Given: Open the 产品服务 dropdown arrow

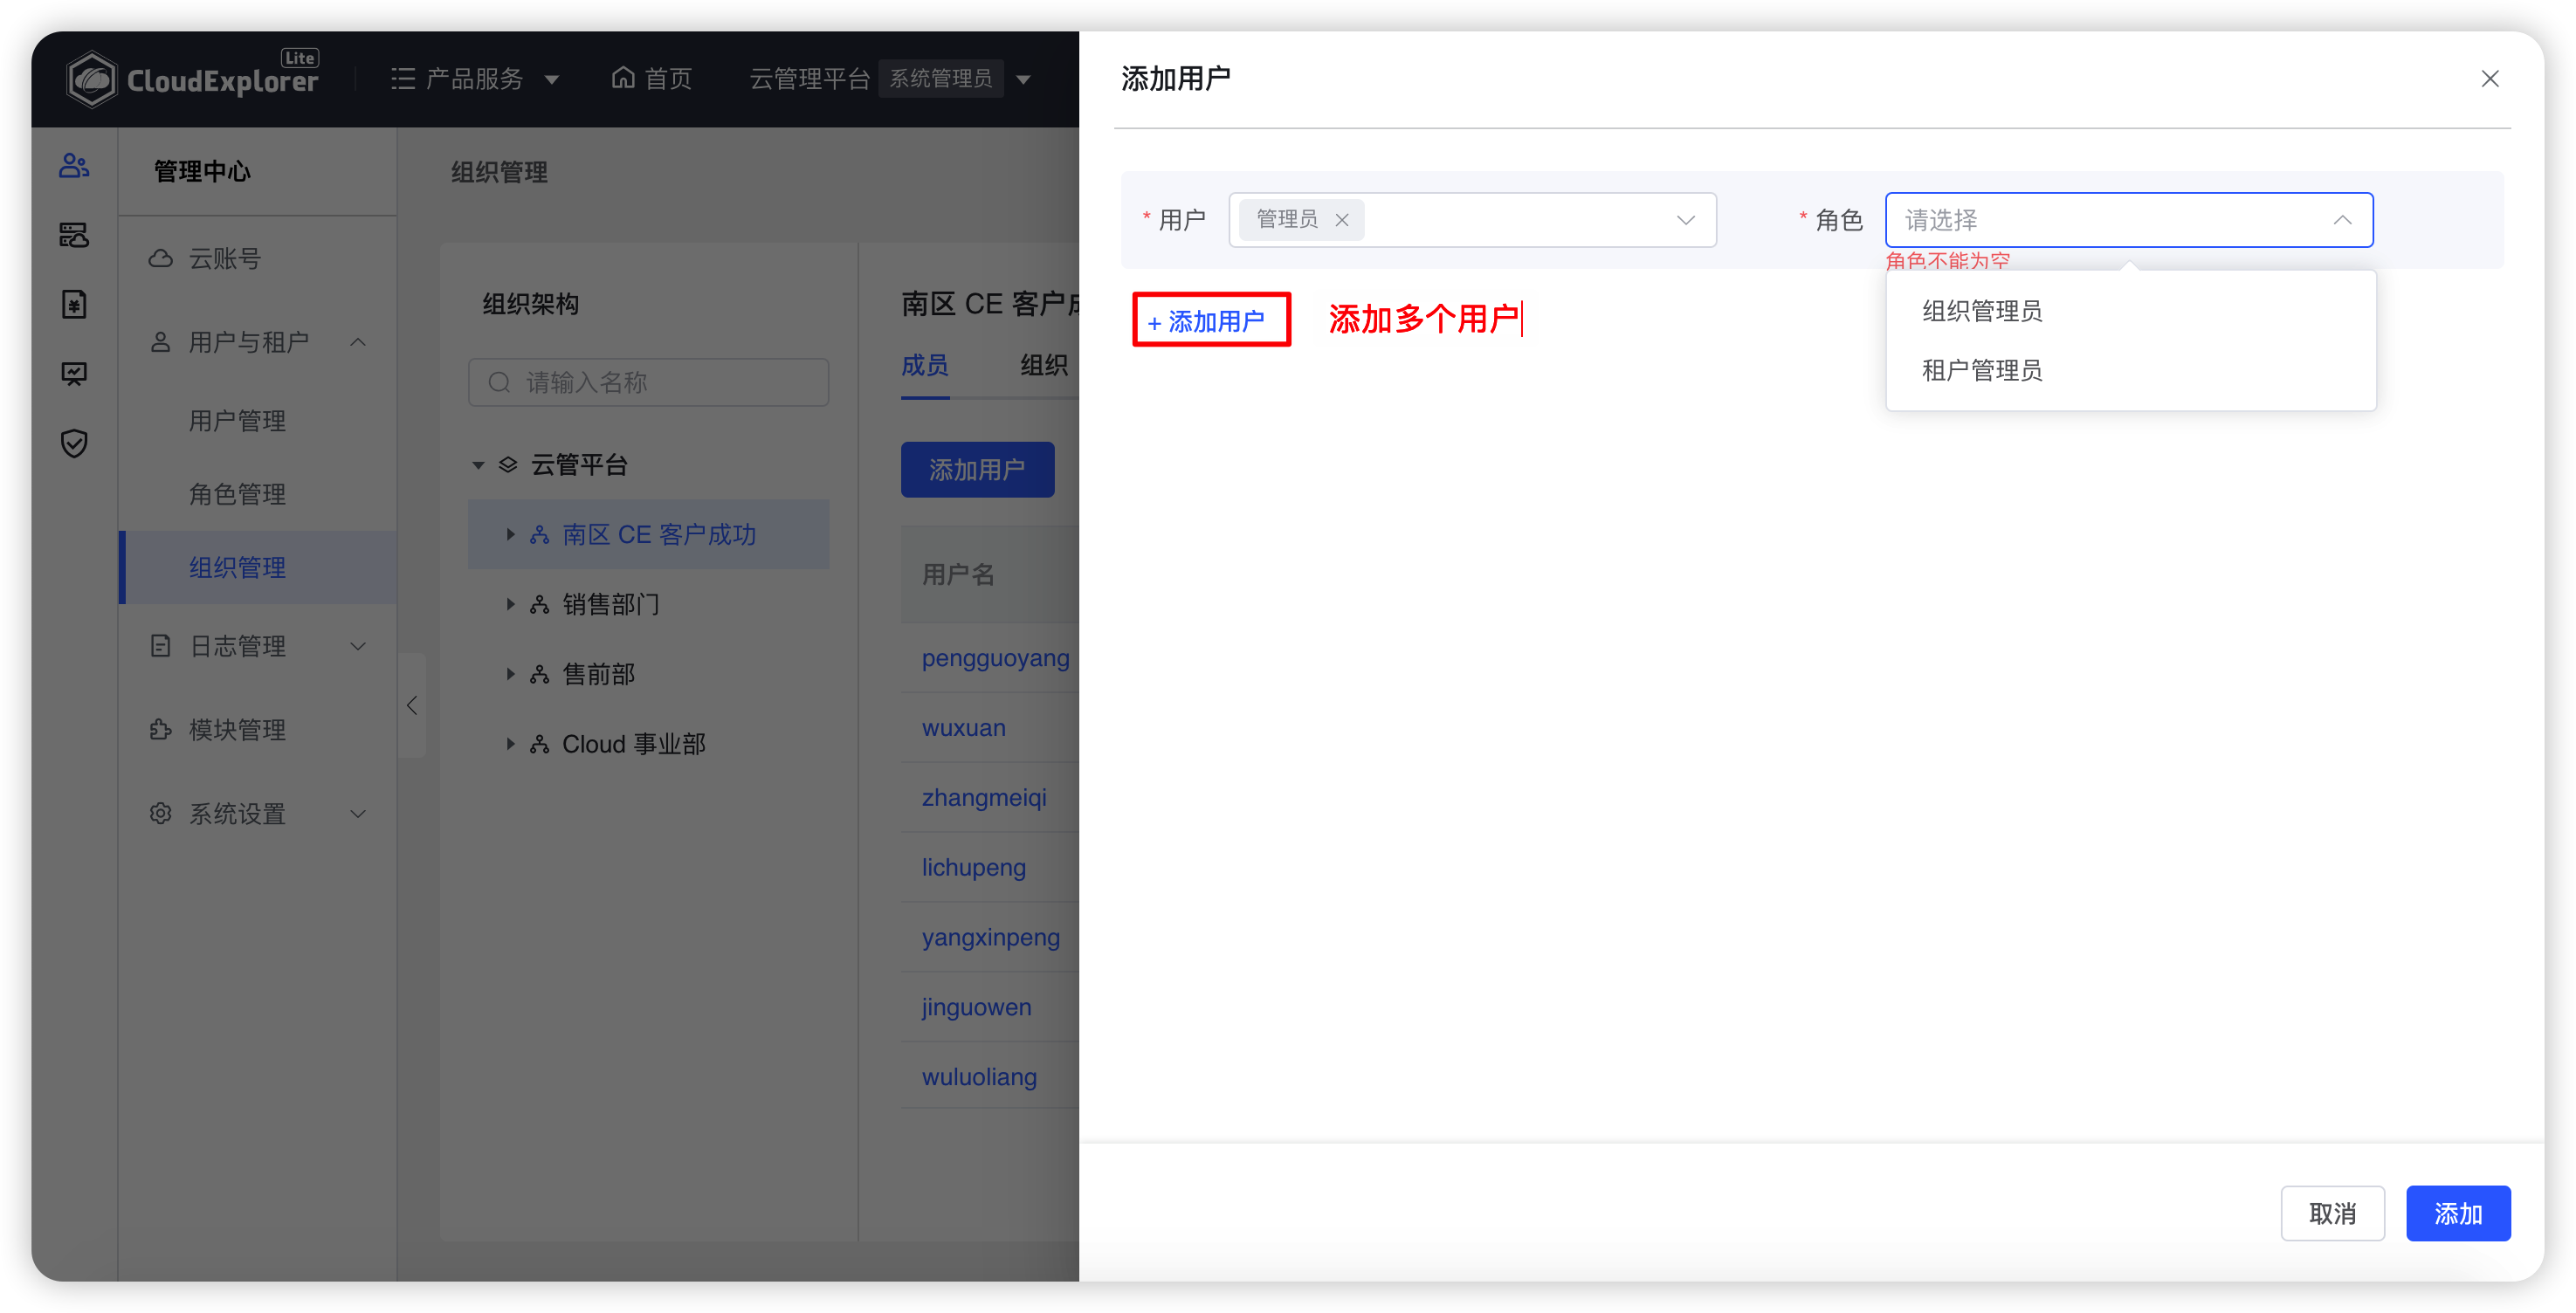Looking at the screenshot, I should tap(552, 79).
